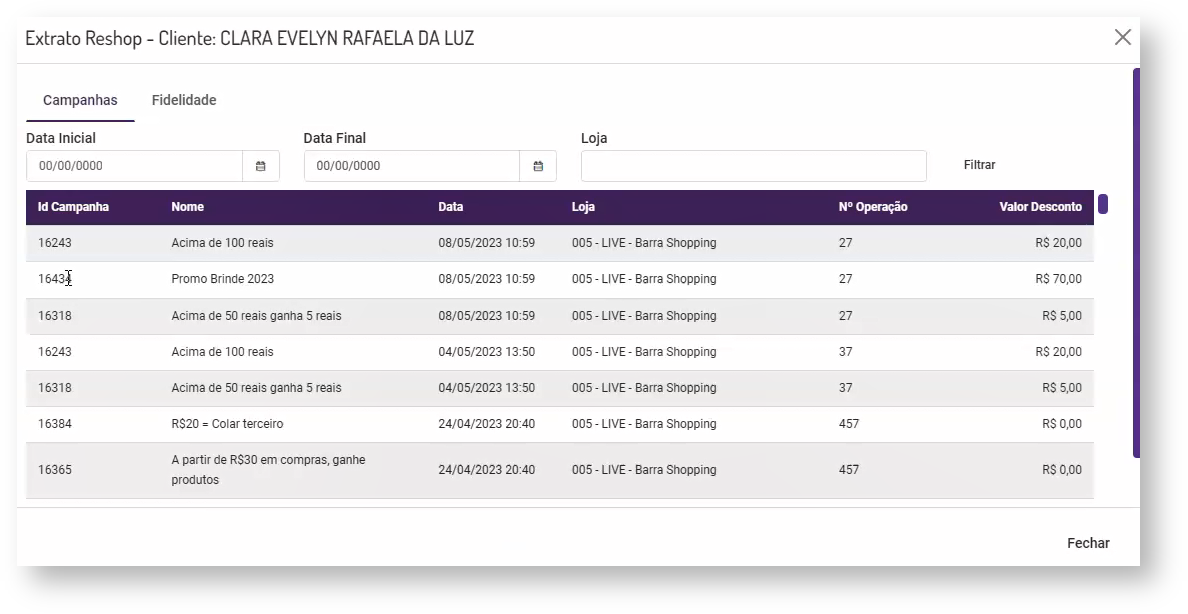Click the Nº Operação column header
The width and height of the screenshot is (1188, 614).
(x=872, y=207)
